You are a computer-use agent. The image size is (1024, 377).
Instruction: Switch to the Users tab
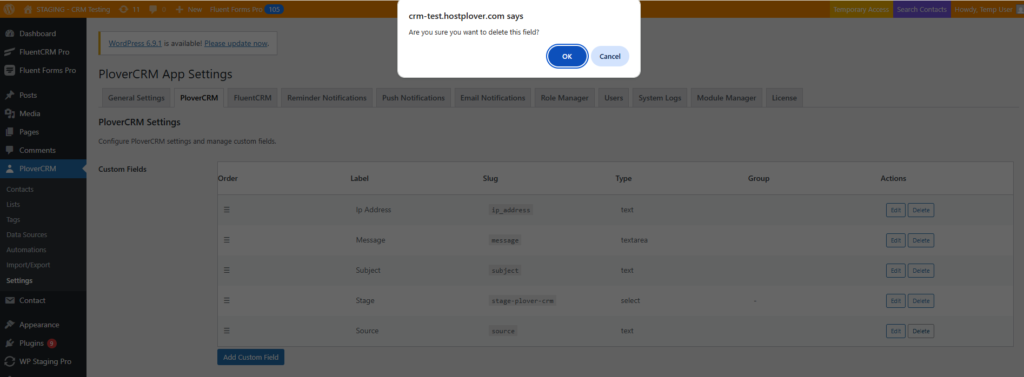click(613, 98)
